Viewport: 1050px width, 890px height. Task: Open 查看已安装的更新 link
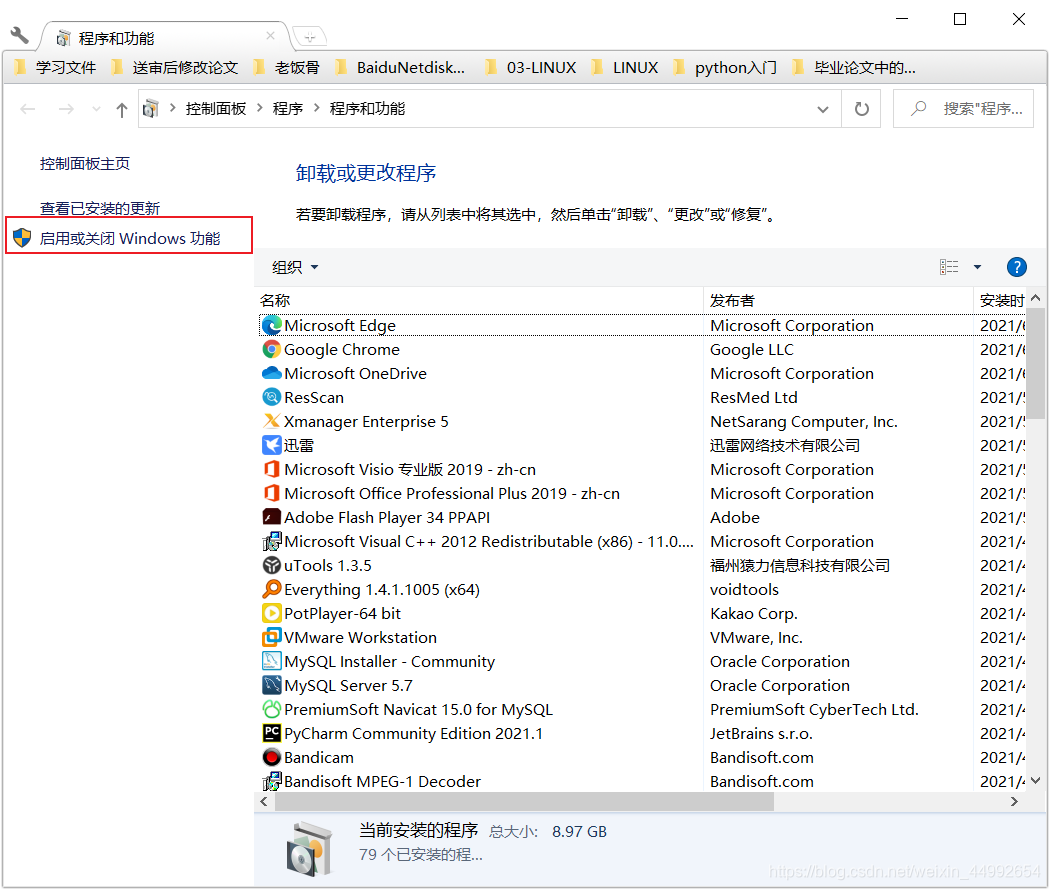100,208
